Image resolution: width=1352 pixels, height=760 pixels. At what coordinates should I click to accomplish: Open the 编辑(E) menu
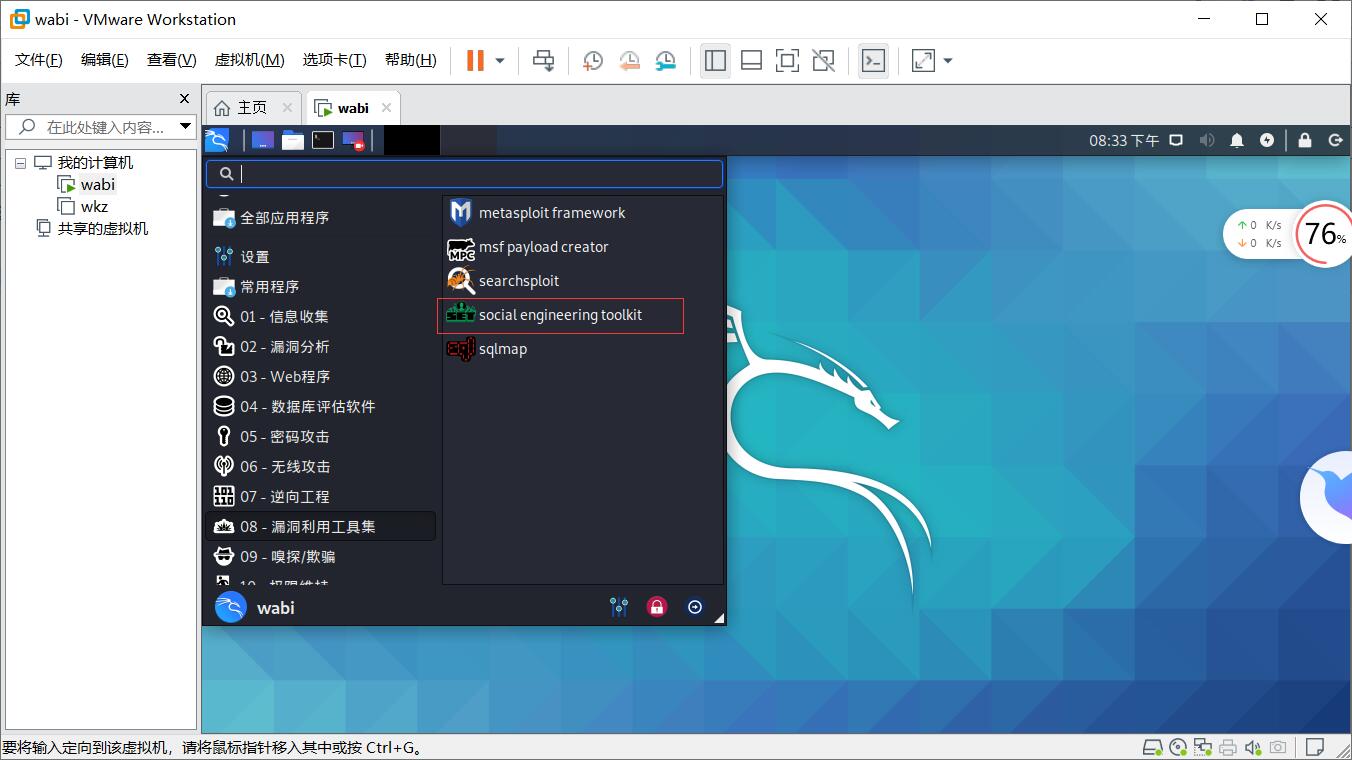(105, 60)
